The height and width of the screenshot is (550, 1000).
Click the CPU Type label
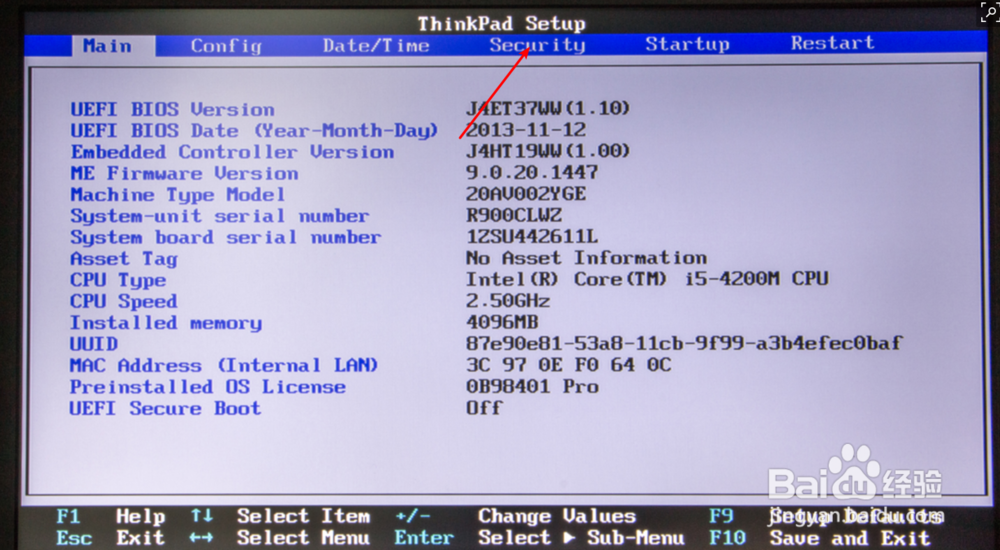coord(118,280)
